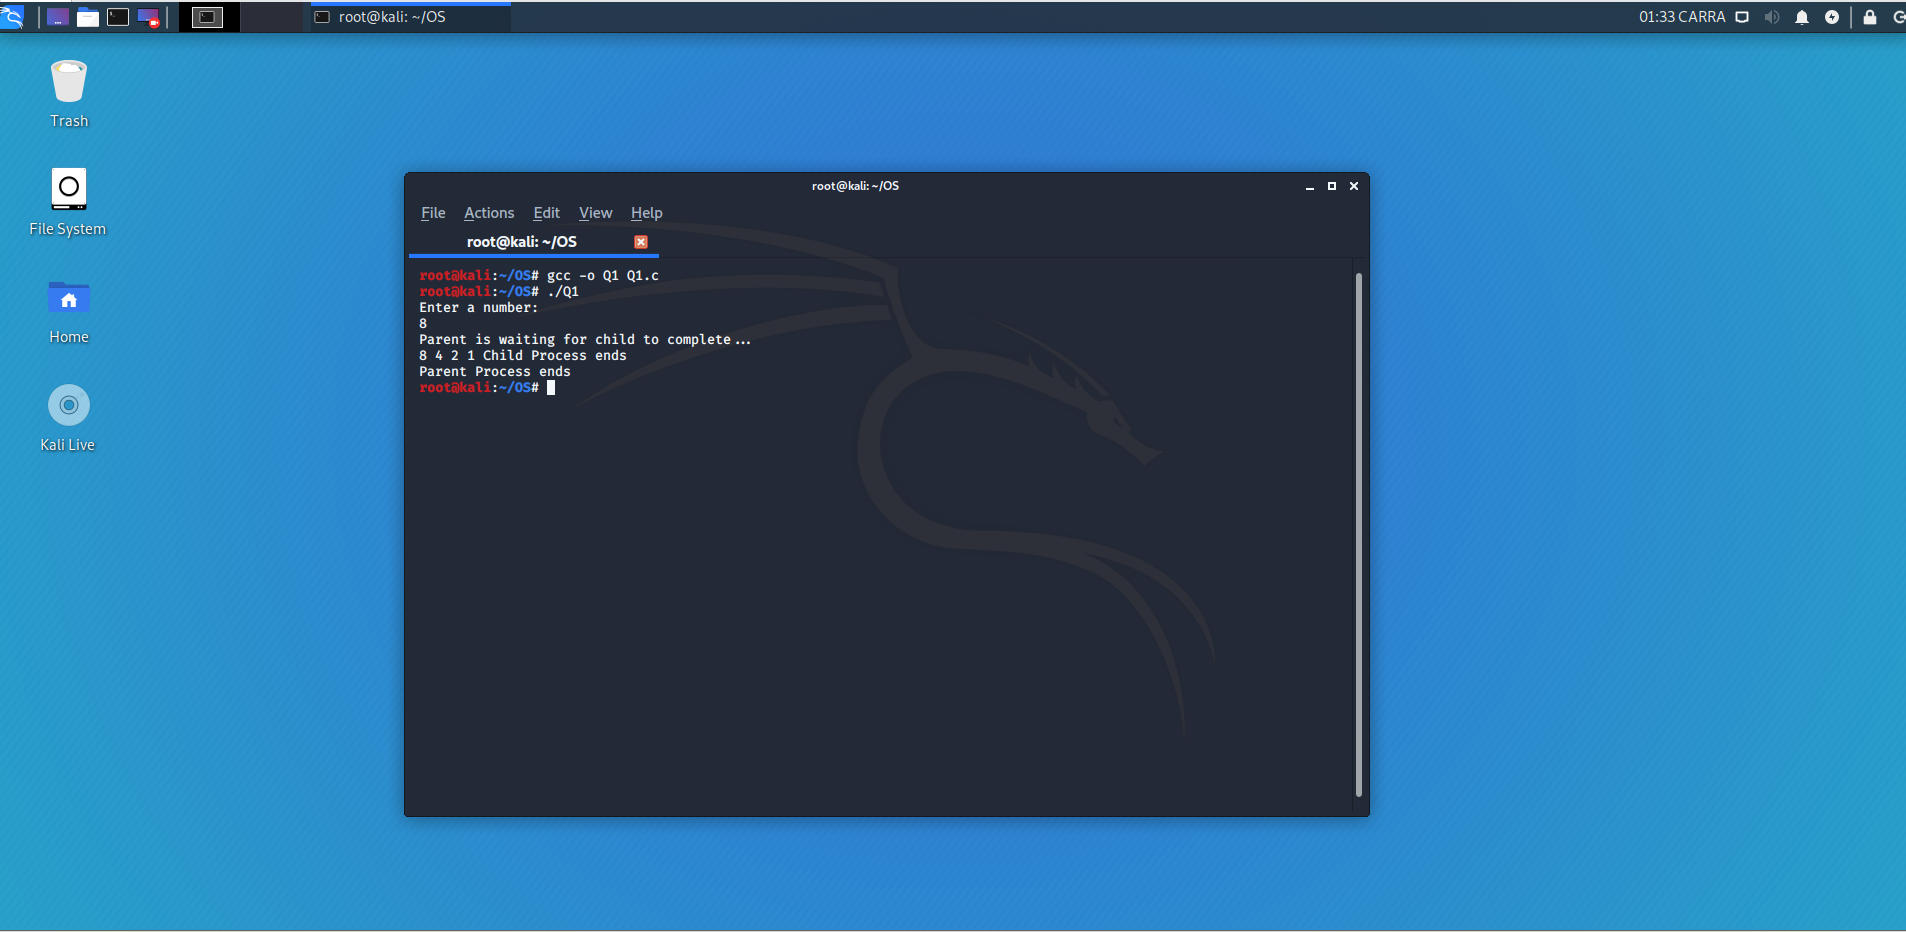Click the root@kali: ~/OS taskbar window button

(x=411, y=17)
